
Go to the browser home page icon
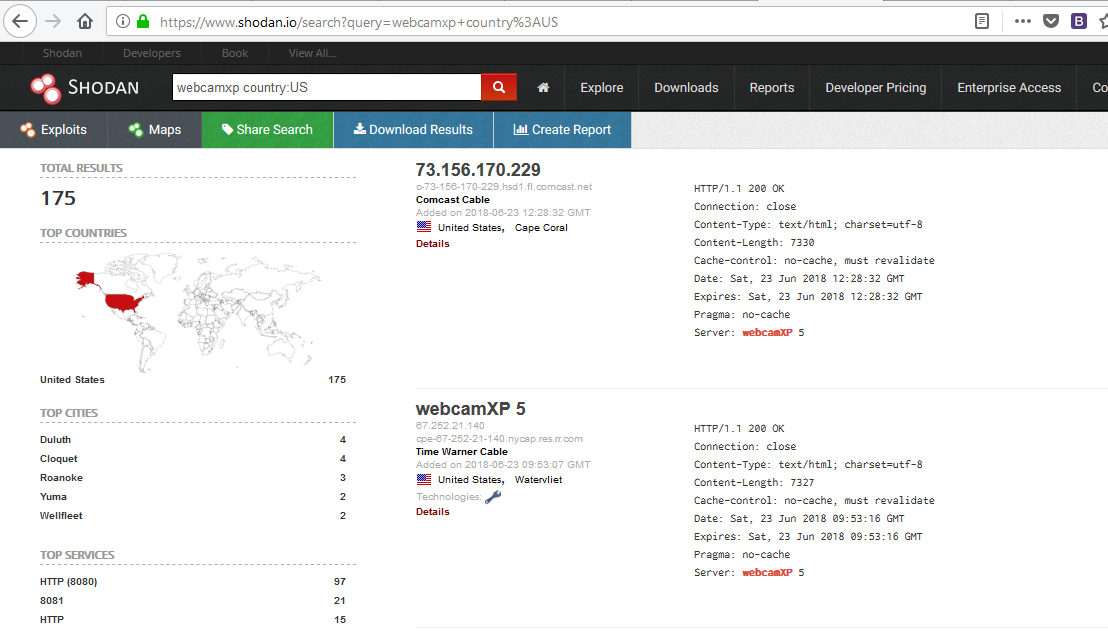click(x=85, y=21)
